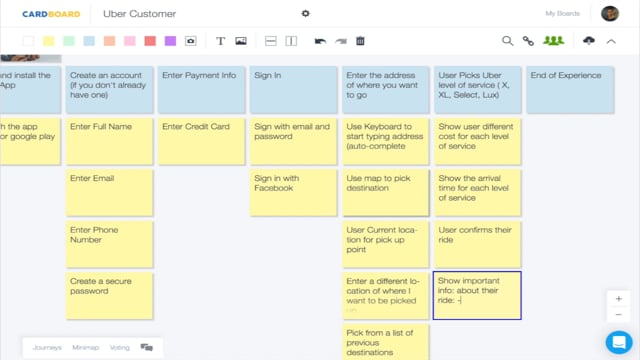Choose the yellow card color swatch
Viewport: 640px width, 360px height.
[x=49, y=41]
